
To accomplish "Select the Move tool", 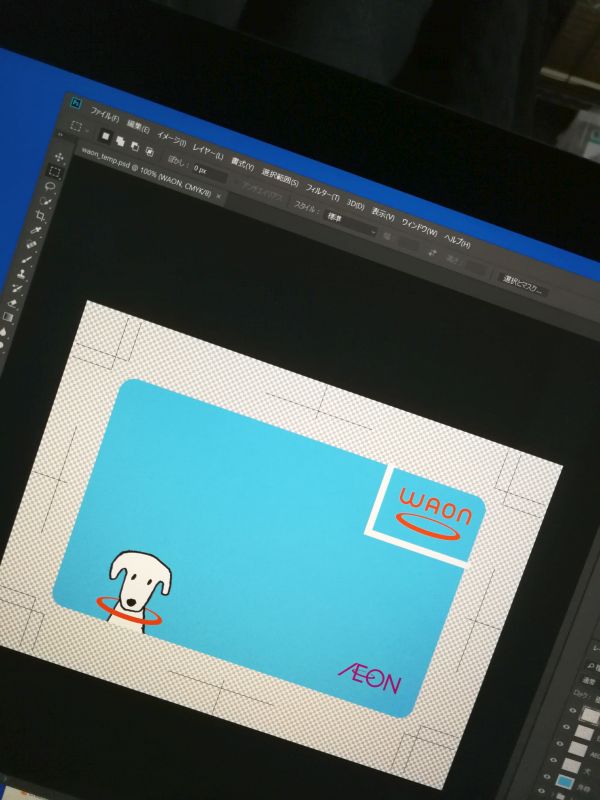I will click(x=59, y=157).
